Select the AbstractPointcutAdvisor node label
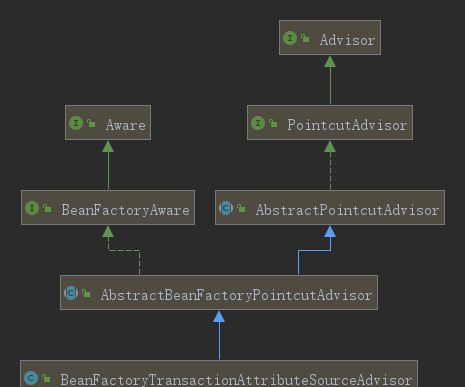Image resolution: width=465 pixels, height=387 pixels. 347,210
